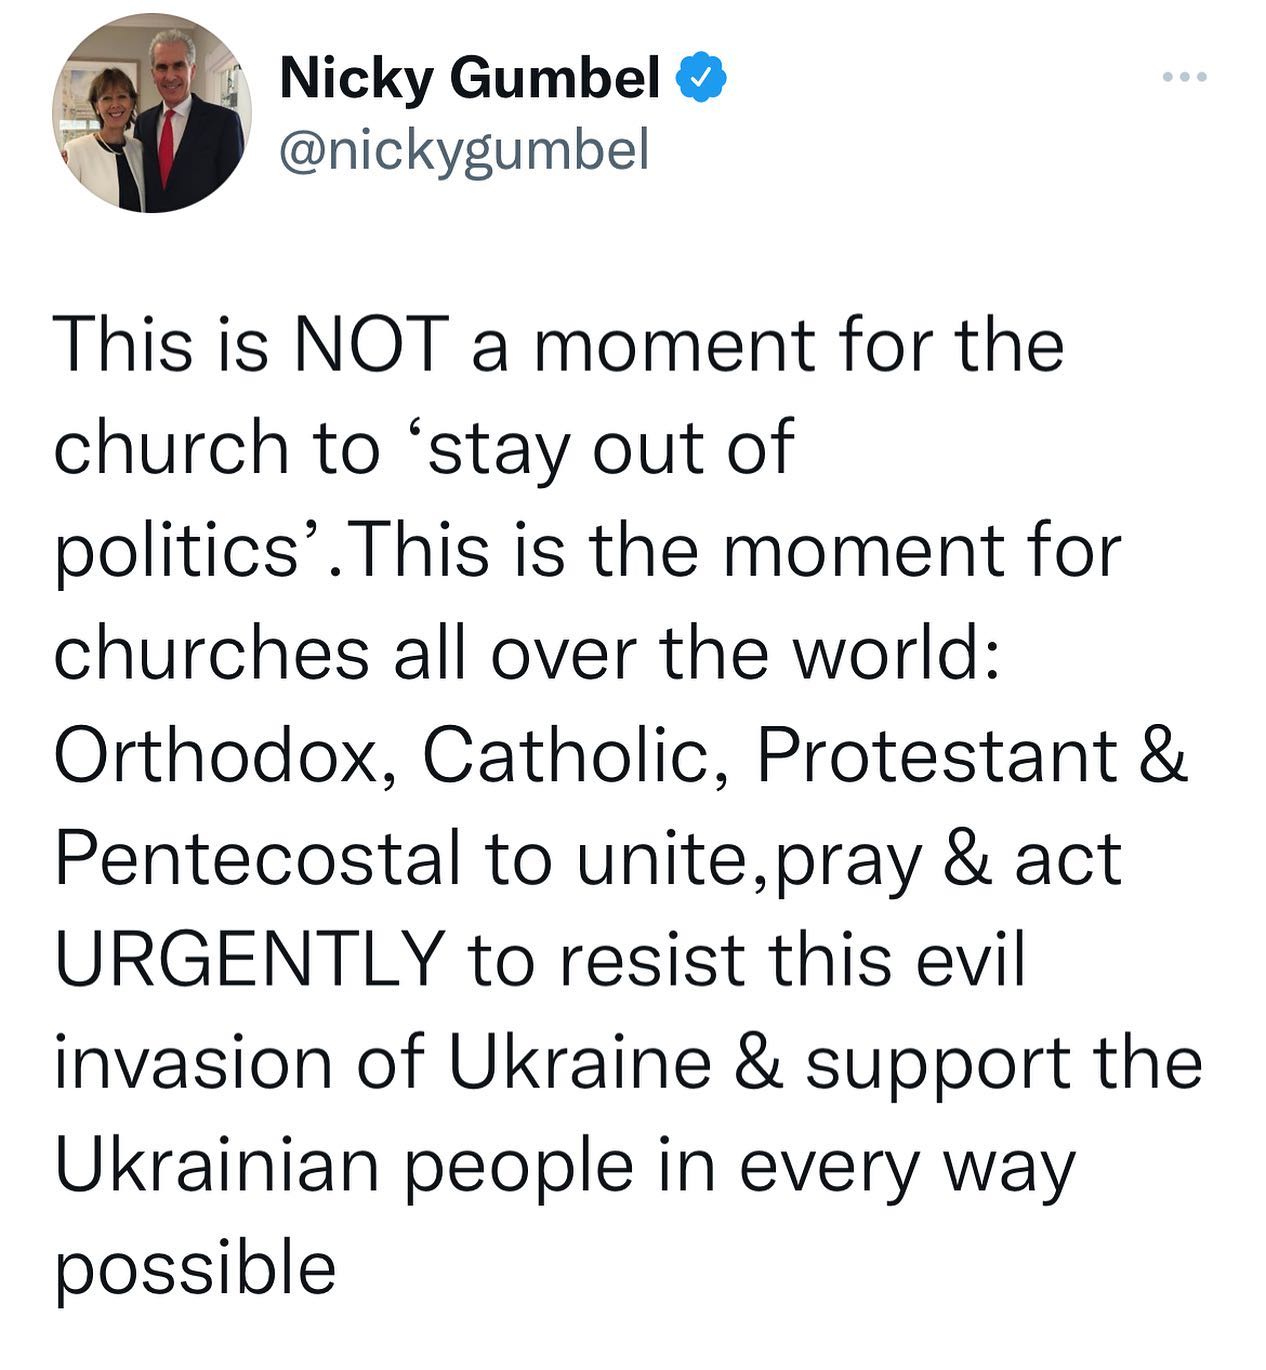
Task: Open the @nickygumbel handle link
Action: click(x=464, y=150)
